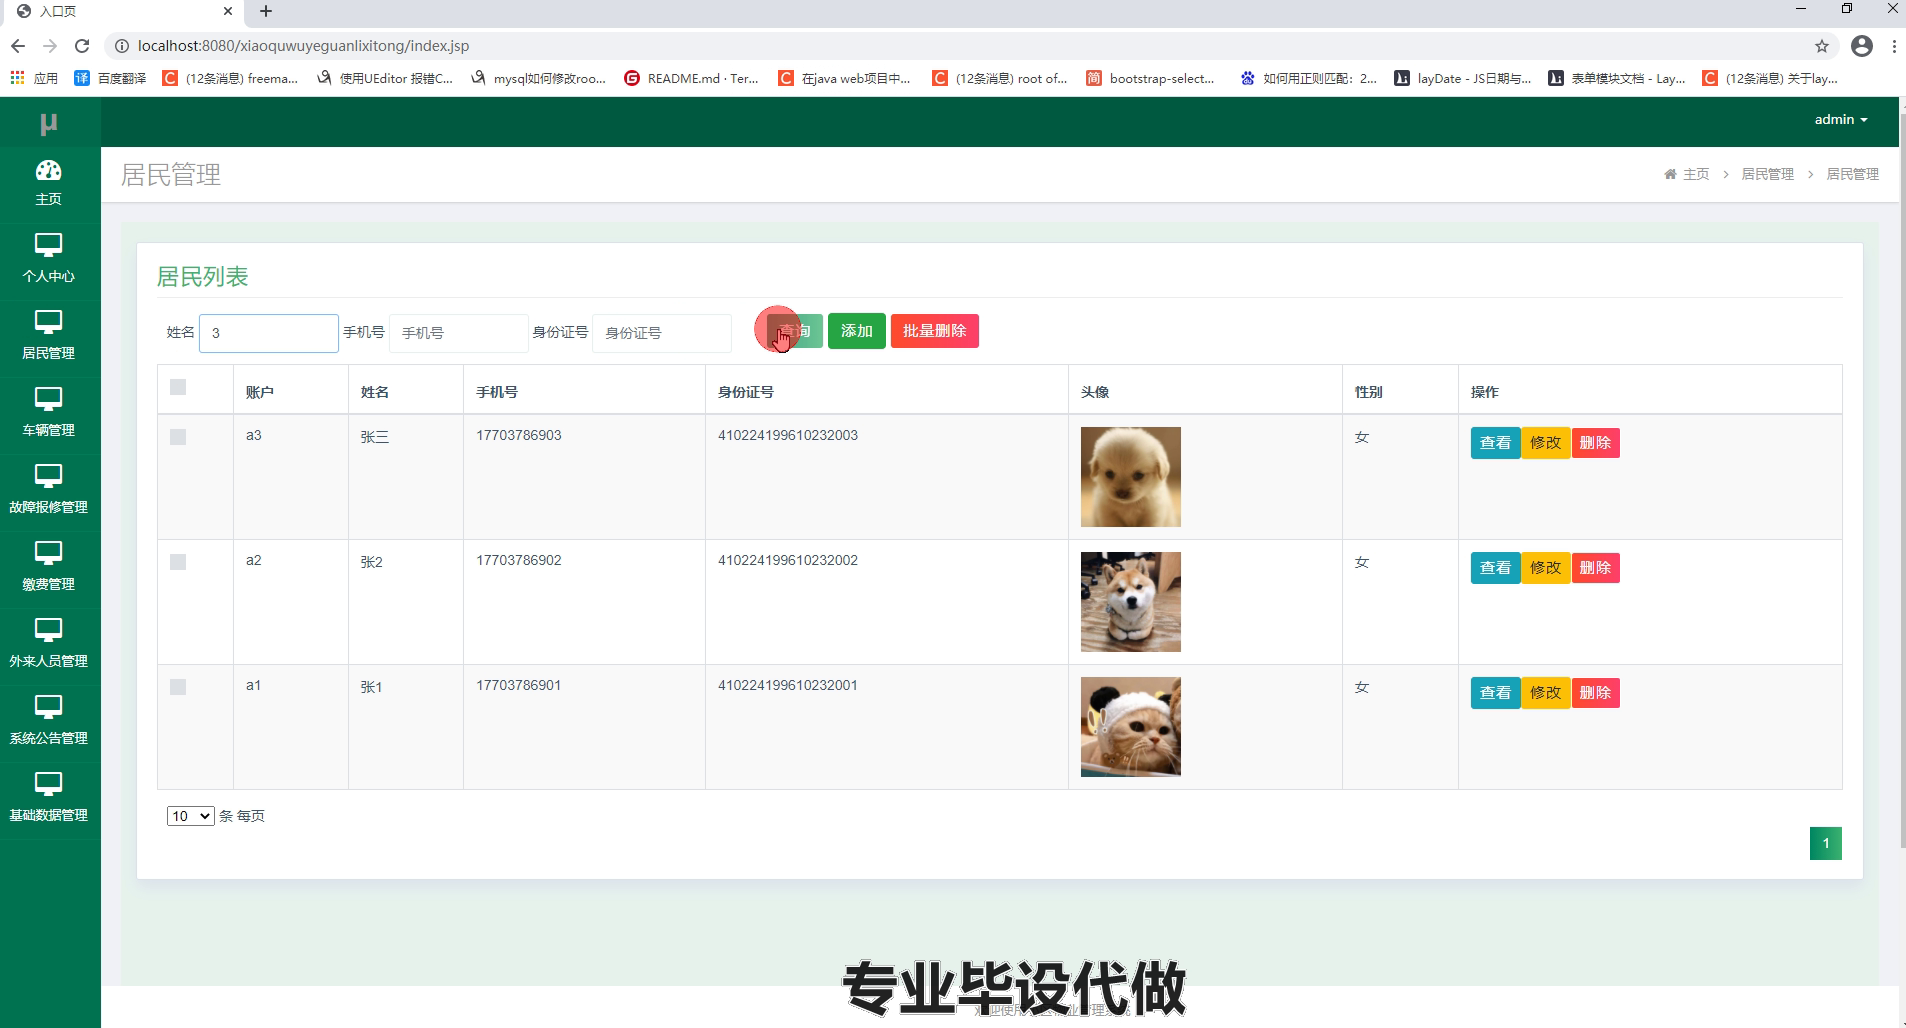Click the page vertical scrollbar
Screen dimensions: 1906x1028
pos(1902,480)
